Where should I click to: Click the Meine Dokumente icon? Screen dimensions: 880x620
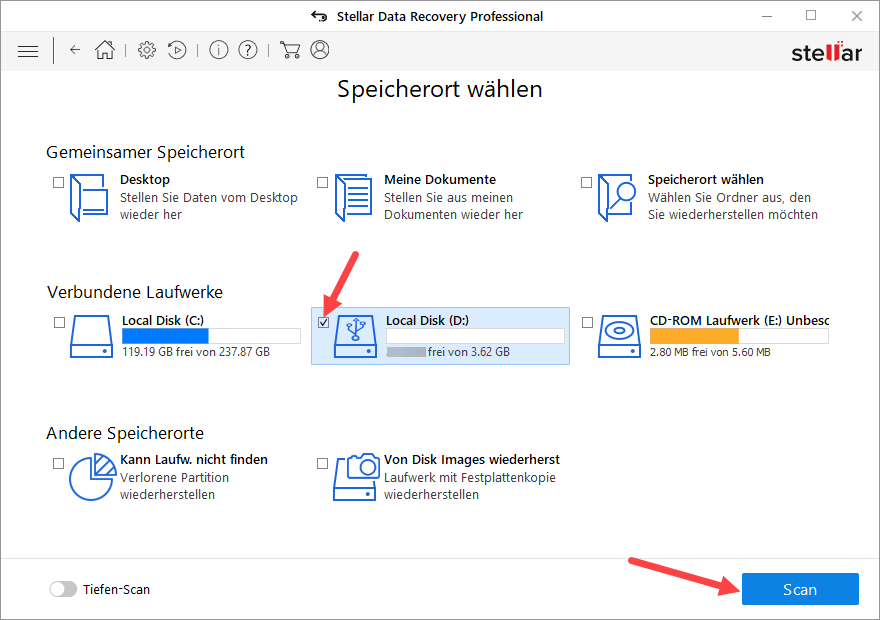click(353, 198)
